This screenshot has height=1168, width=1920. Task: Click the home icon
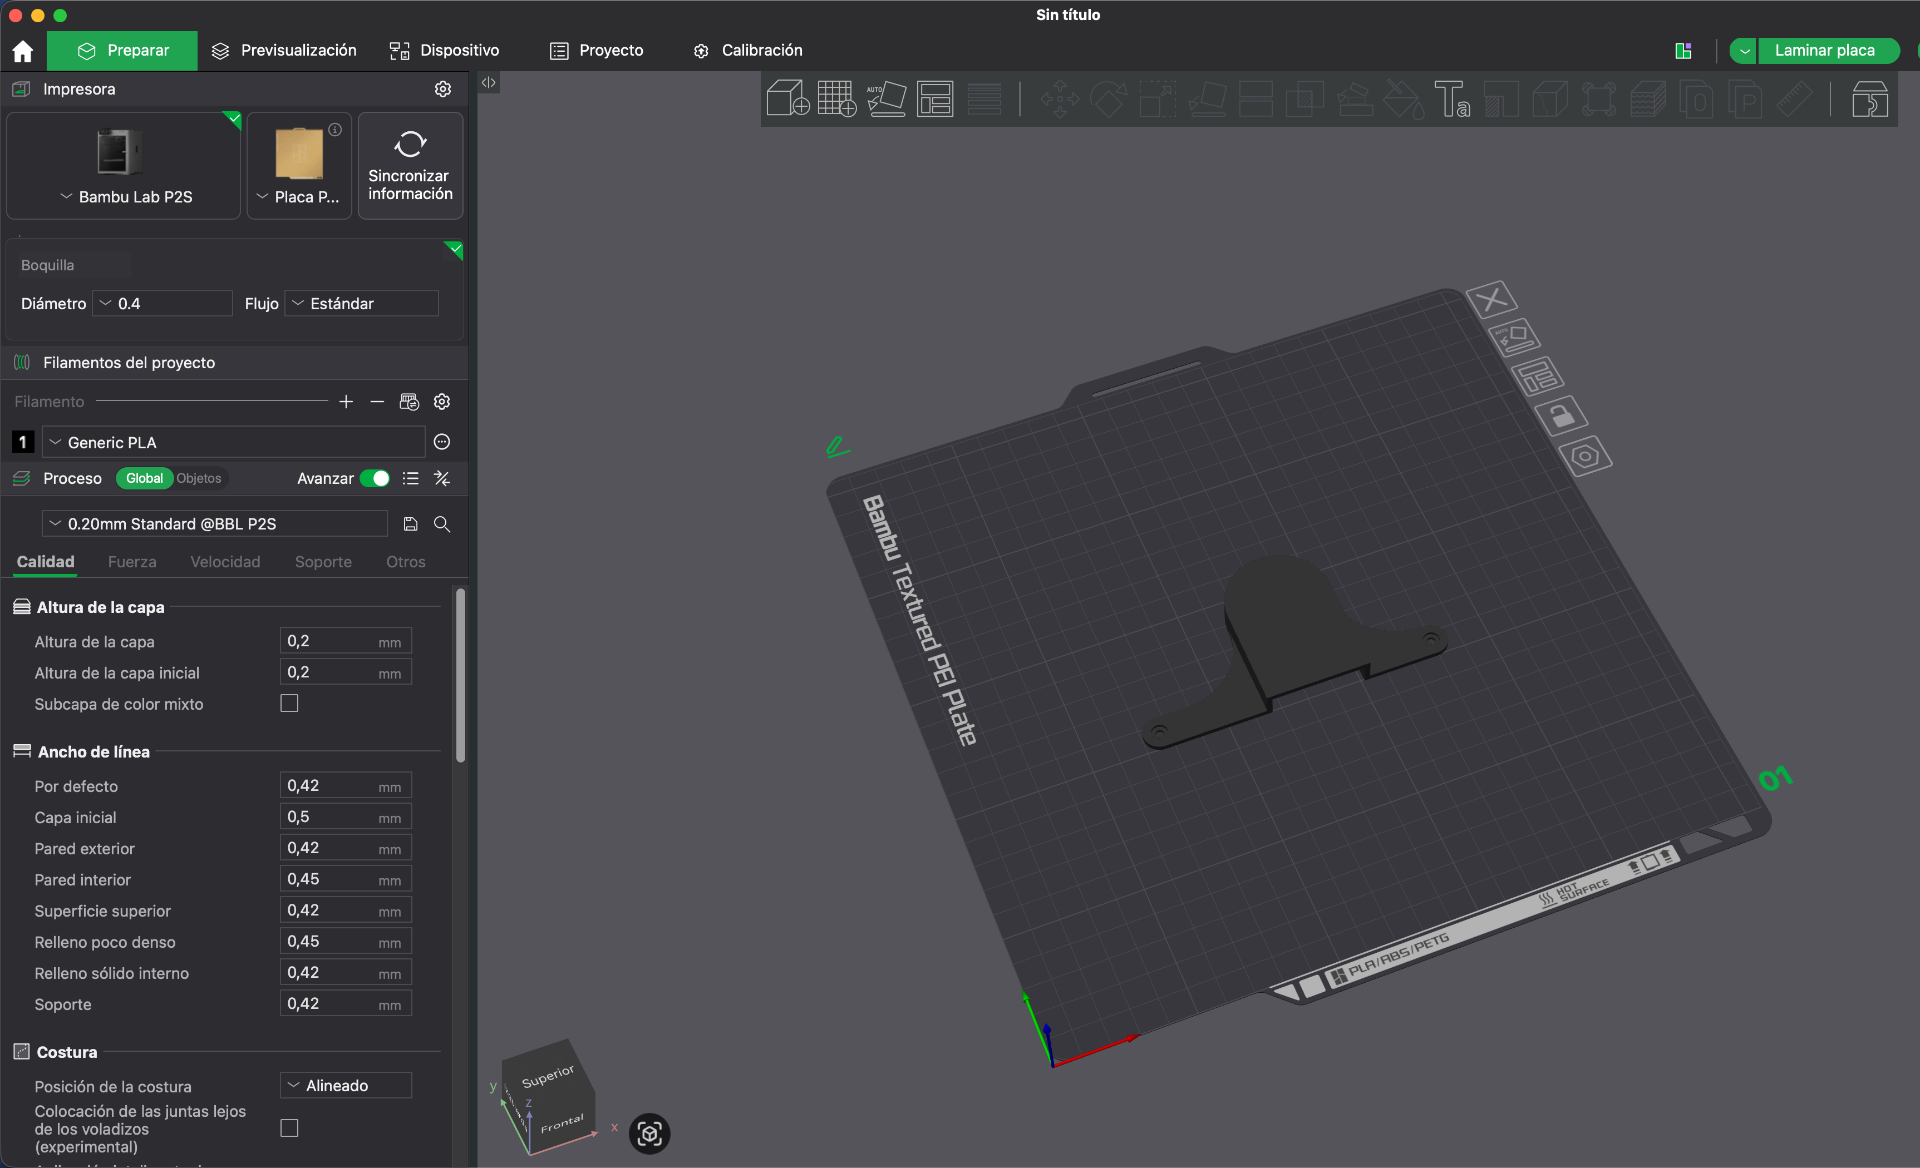23,51
